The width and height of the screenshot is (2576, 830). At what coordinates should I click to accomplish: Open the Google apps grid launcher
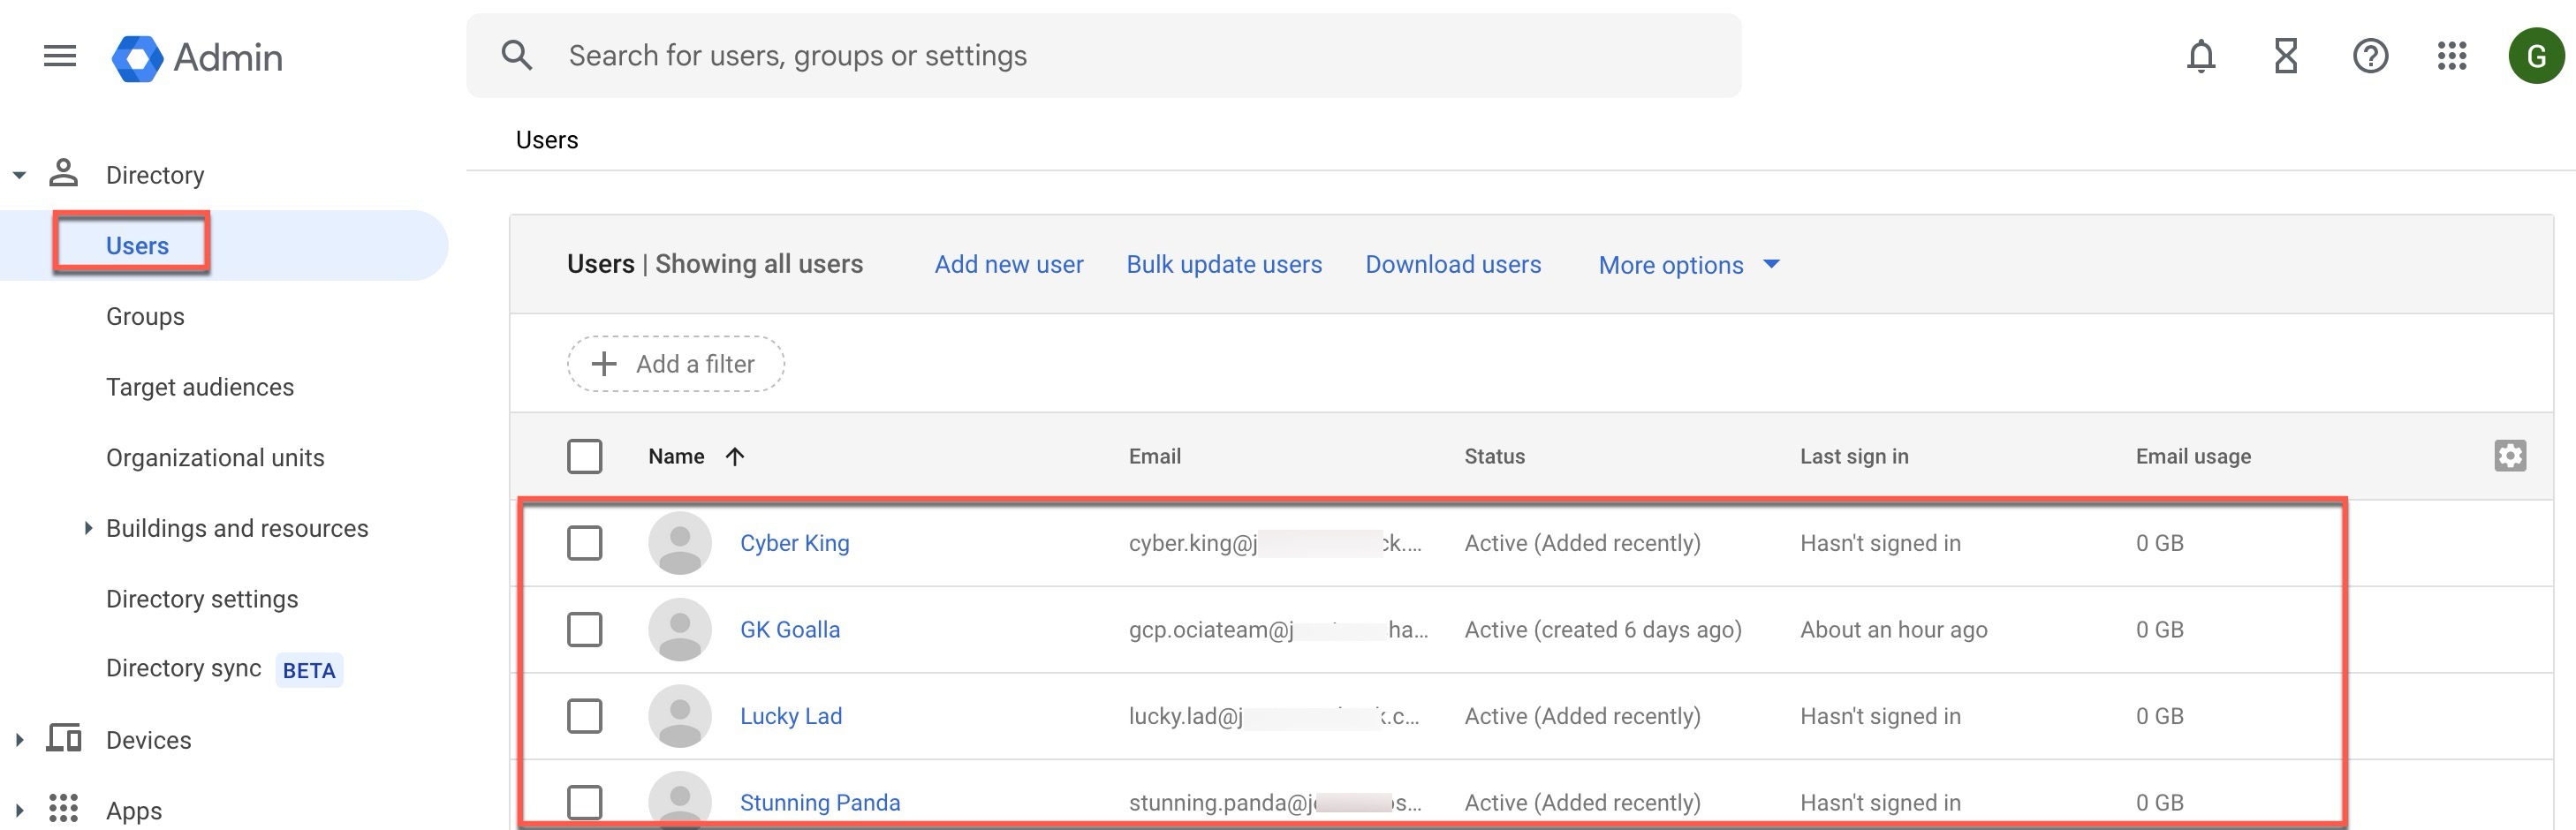click(x=2452, y=56)
